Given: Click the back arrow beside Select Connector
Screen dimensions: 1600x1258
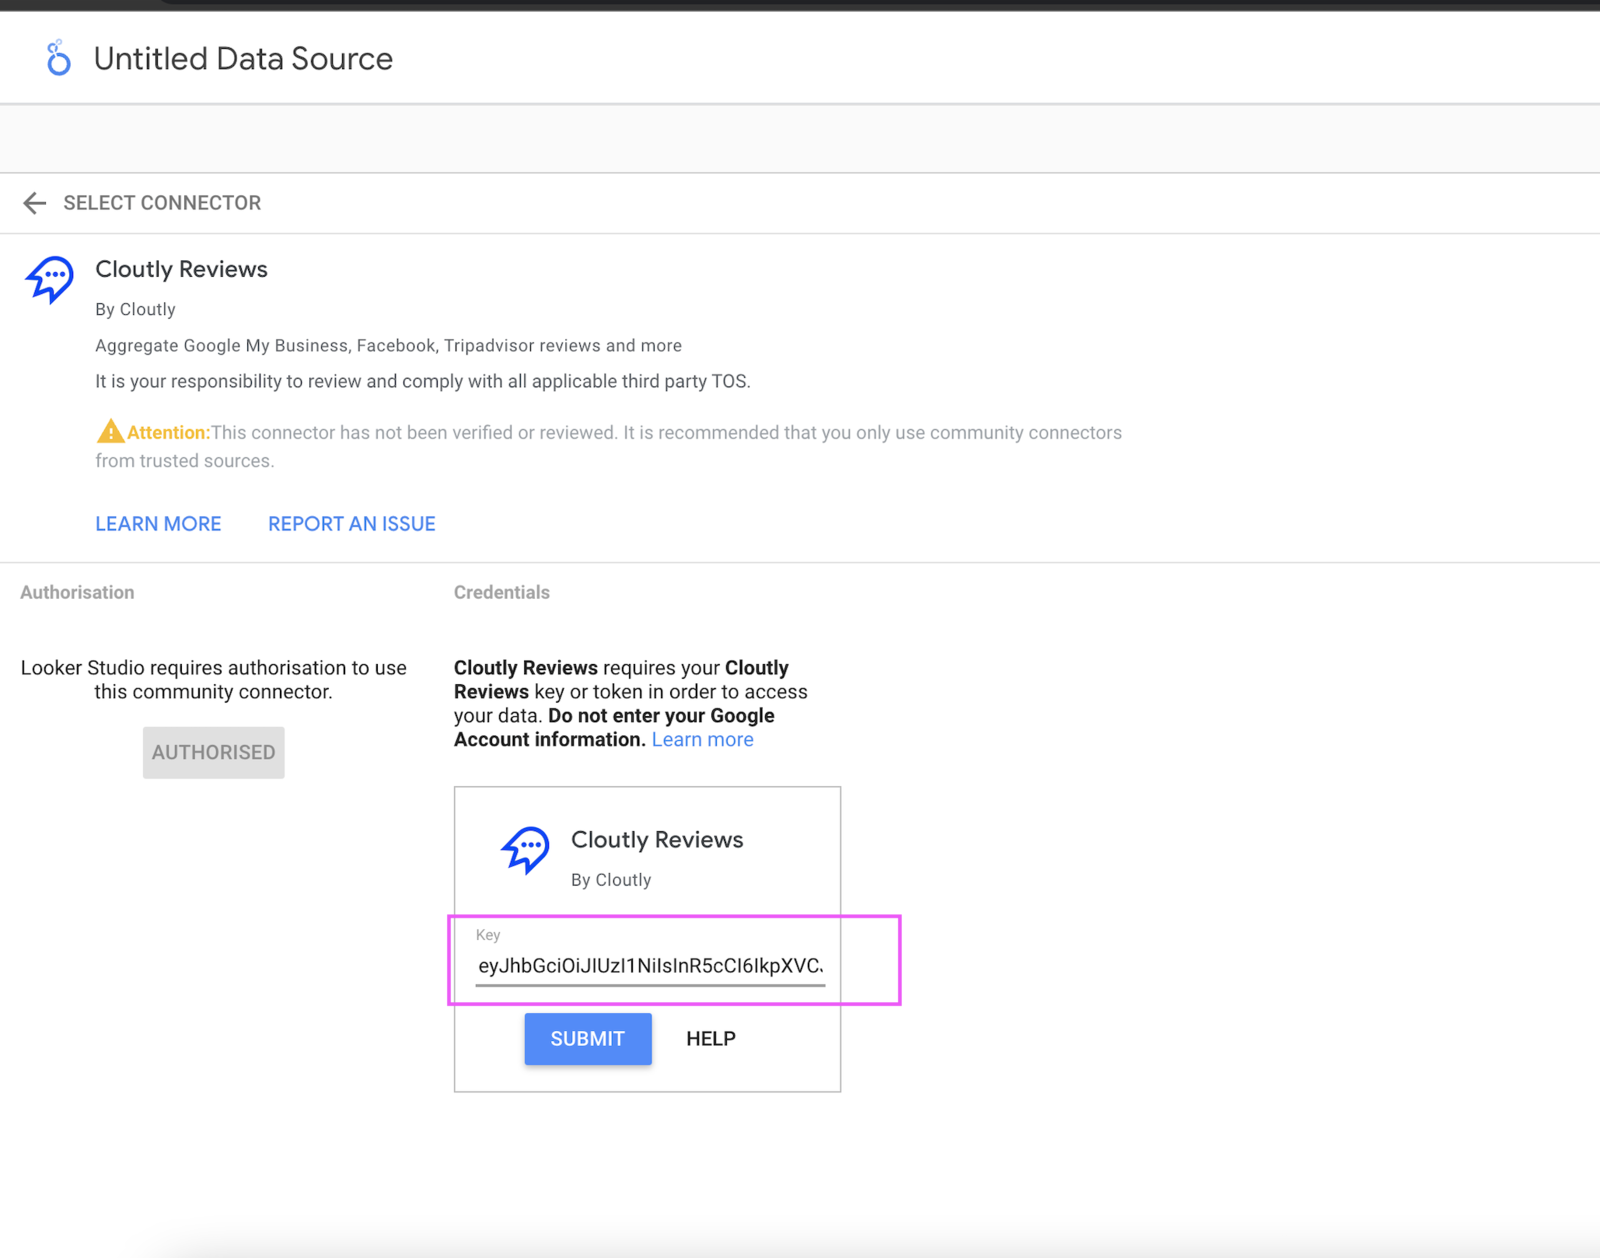Looking at the screenshot, I should [35, 203].
